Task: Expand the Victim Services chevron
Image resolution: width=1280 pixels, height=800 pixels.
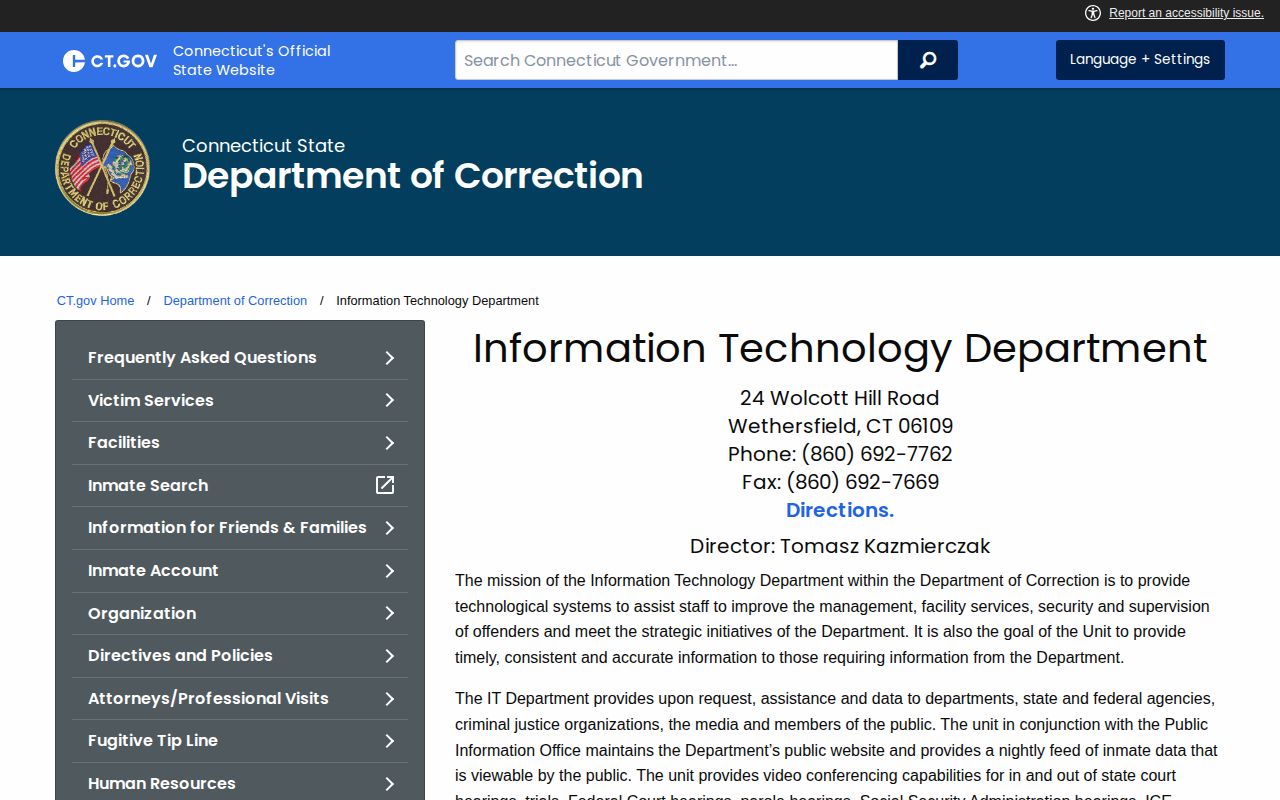Action: (390, 400)
